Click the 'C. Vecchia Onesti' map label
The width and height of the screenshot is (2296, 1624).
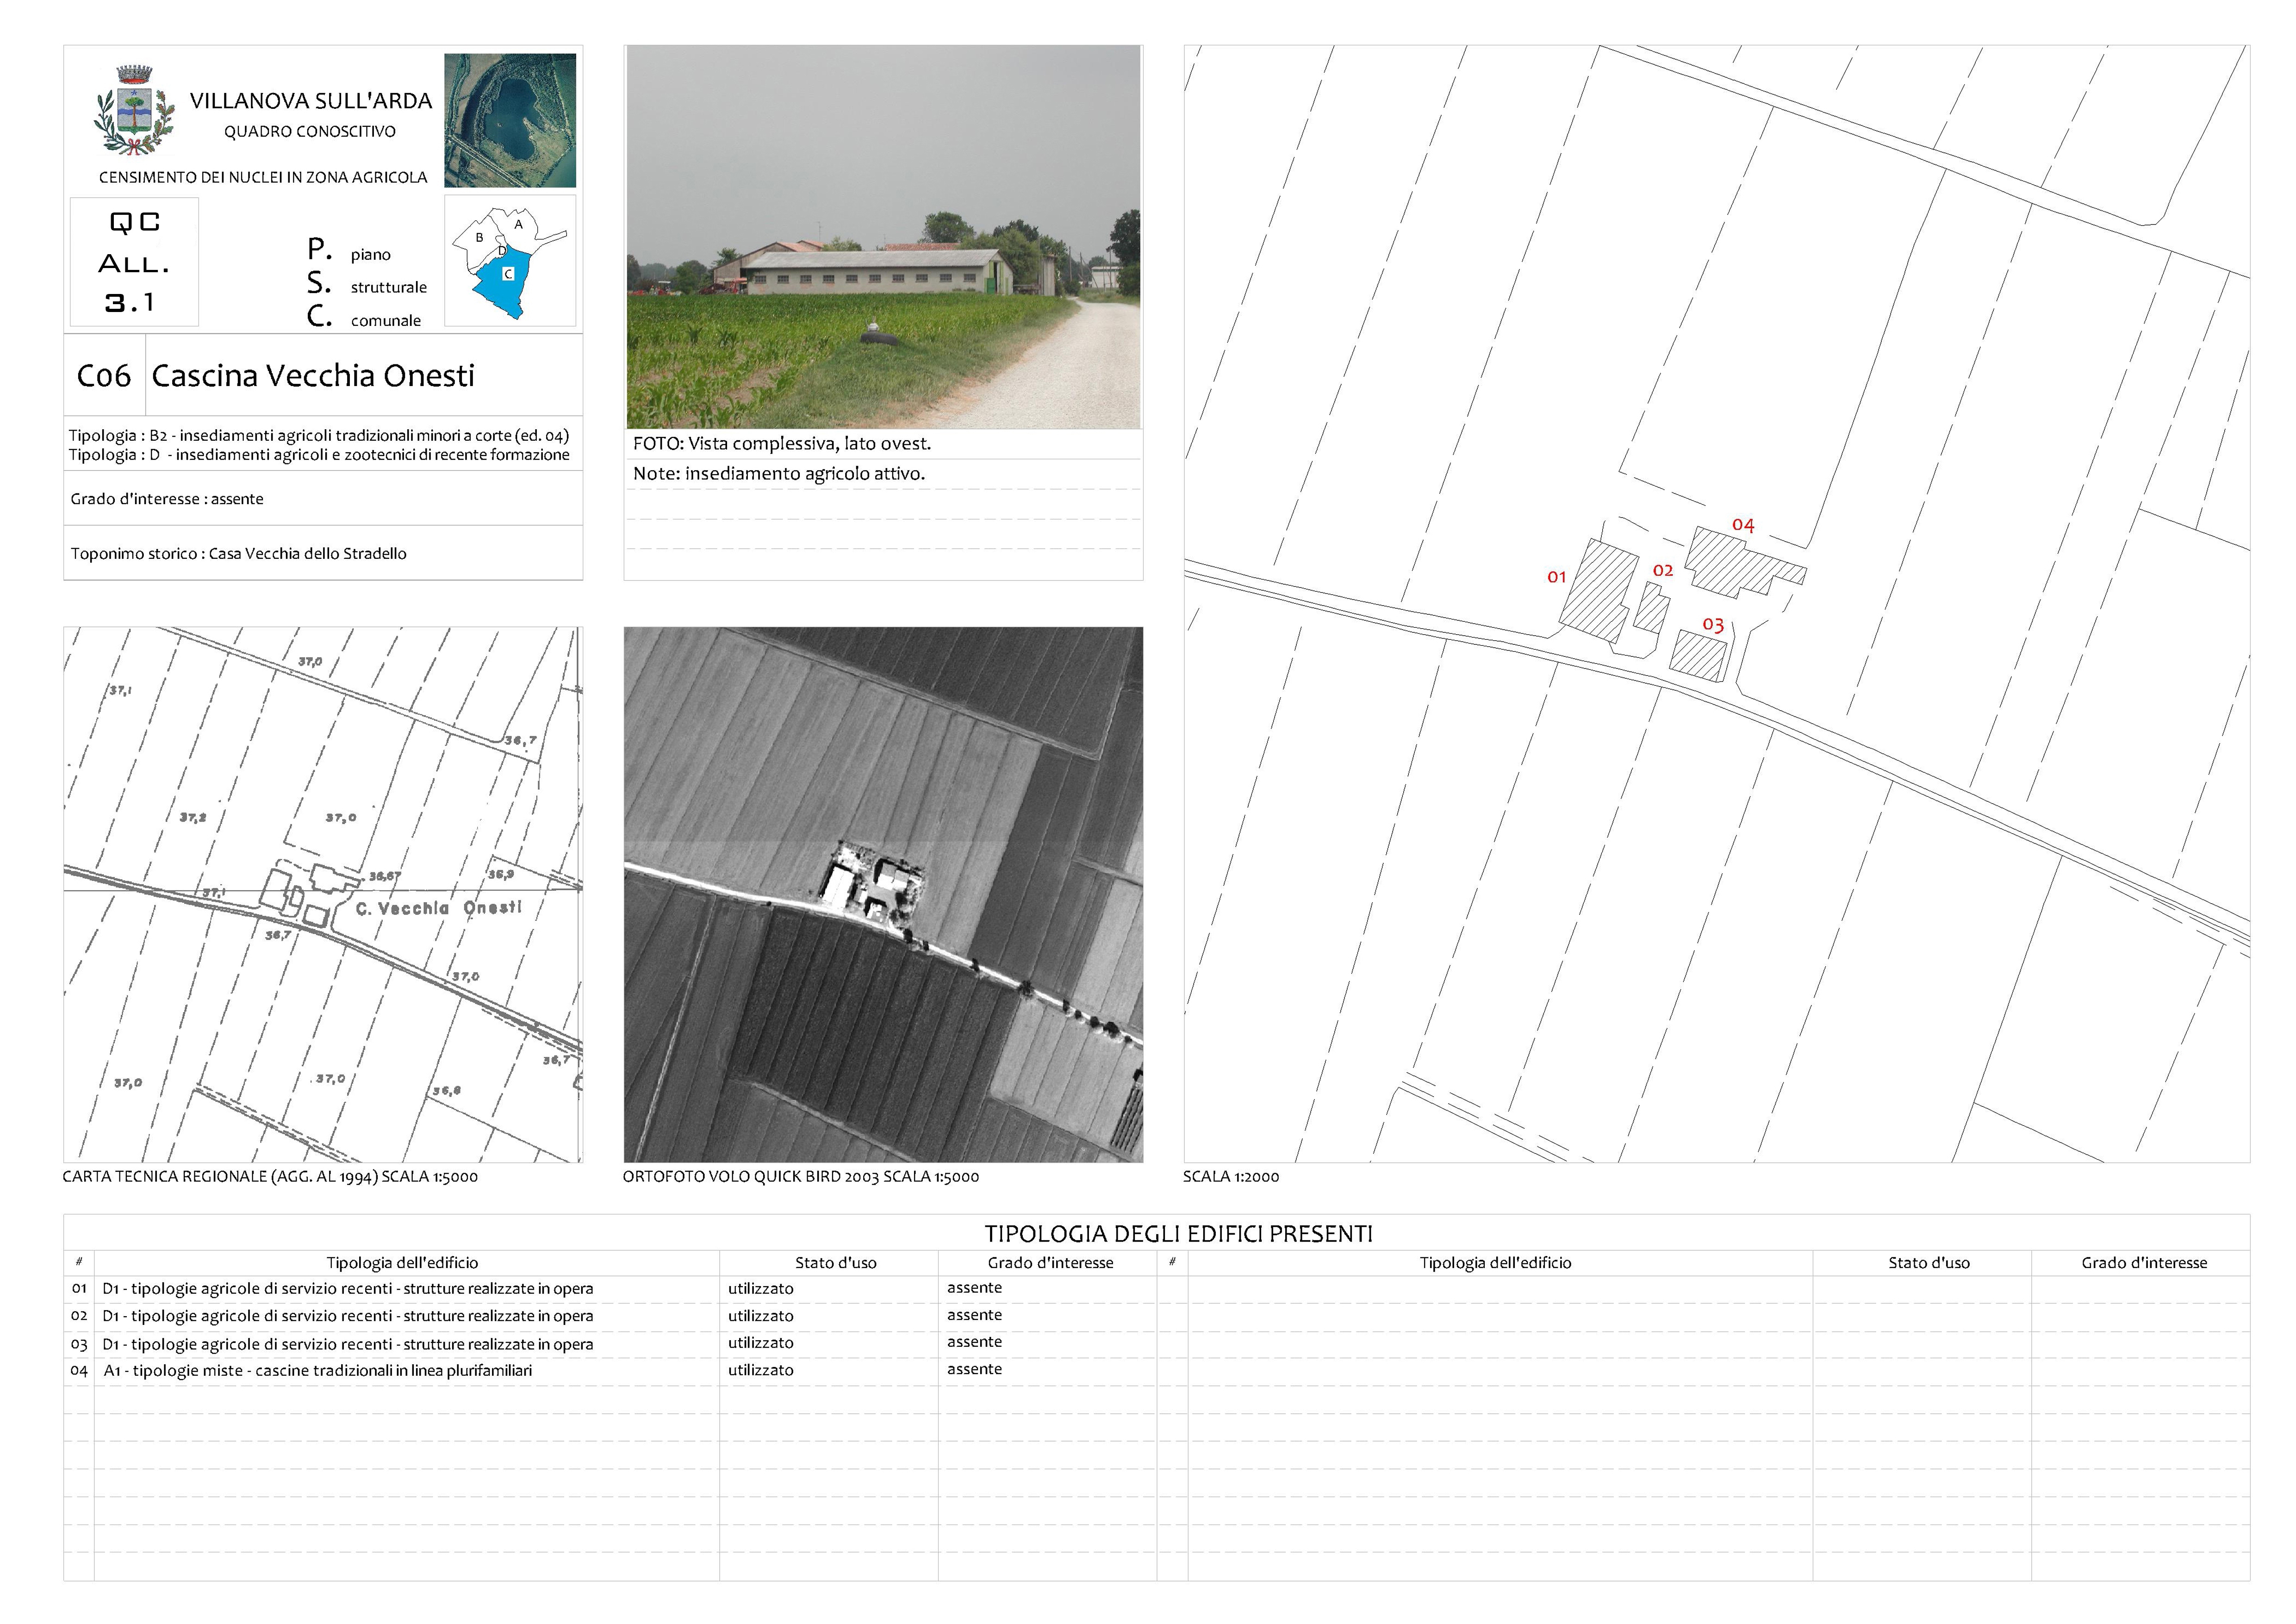tap(439, 908)
